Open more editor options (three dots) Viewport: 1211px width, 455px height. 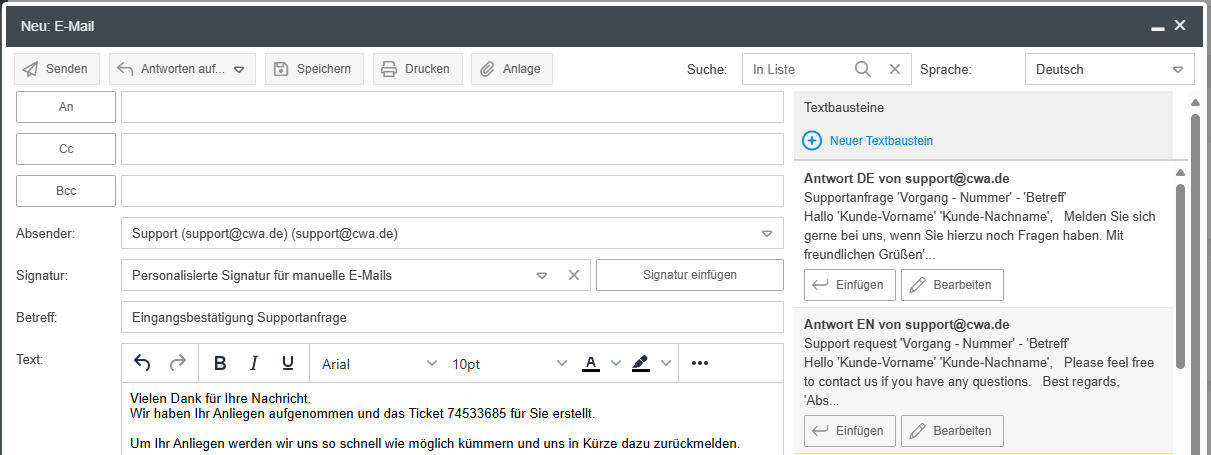[700, 363]
